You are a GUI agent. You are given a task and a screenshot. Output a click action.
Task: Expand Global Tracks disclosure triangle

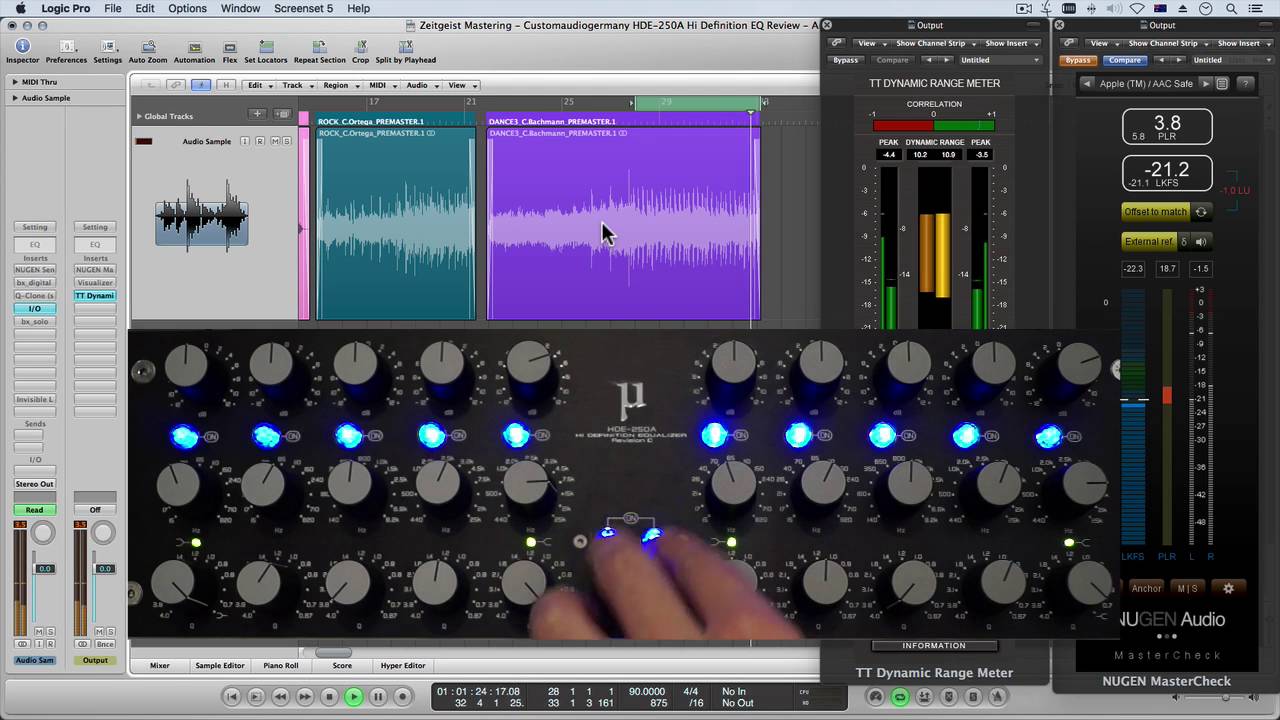[139, 116]
